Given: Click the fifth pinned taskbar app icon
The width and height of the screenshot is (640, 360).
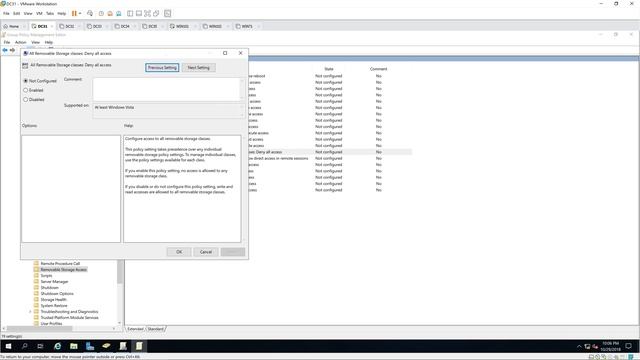Looking at the screenshot, I should coord(123,346).
